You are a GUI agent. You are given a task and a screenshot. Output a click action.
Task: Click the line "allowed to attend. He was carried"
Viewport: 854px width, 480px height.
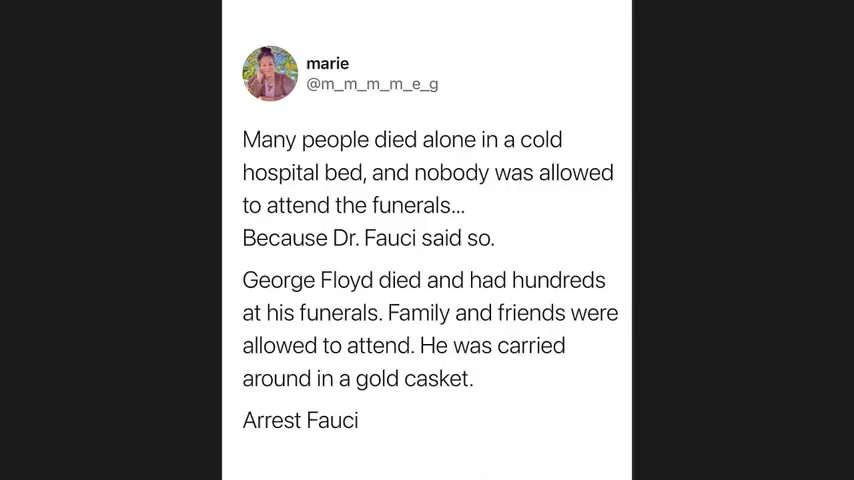[403, 346]
